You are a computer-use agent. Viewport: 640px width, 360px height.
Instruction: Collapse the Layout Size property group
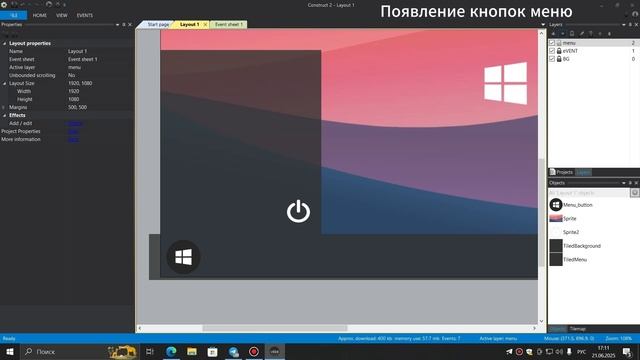(4, 83)
